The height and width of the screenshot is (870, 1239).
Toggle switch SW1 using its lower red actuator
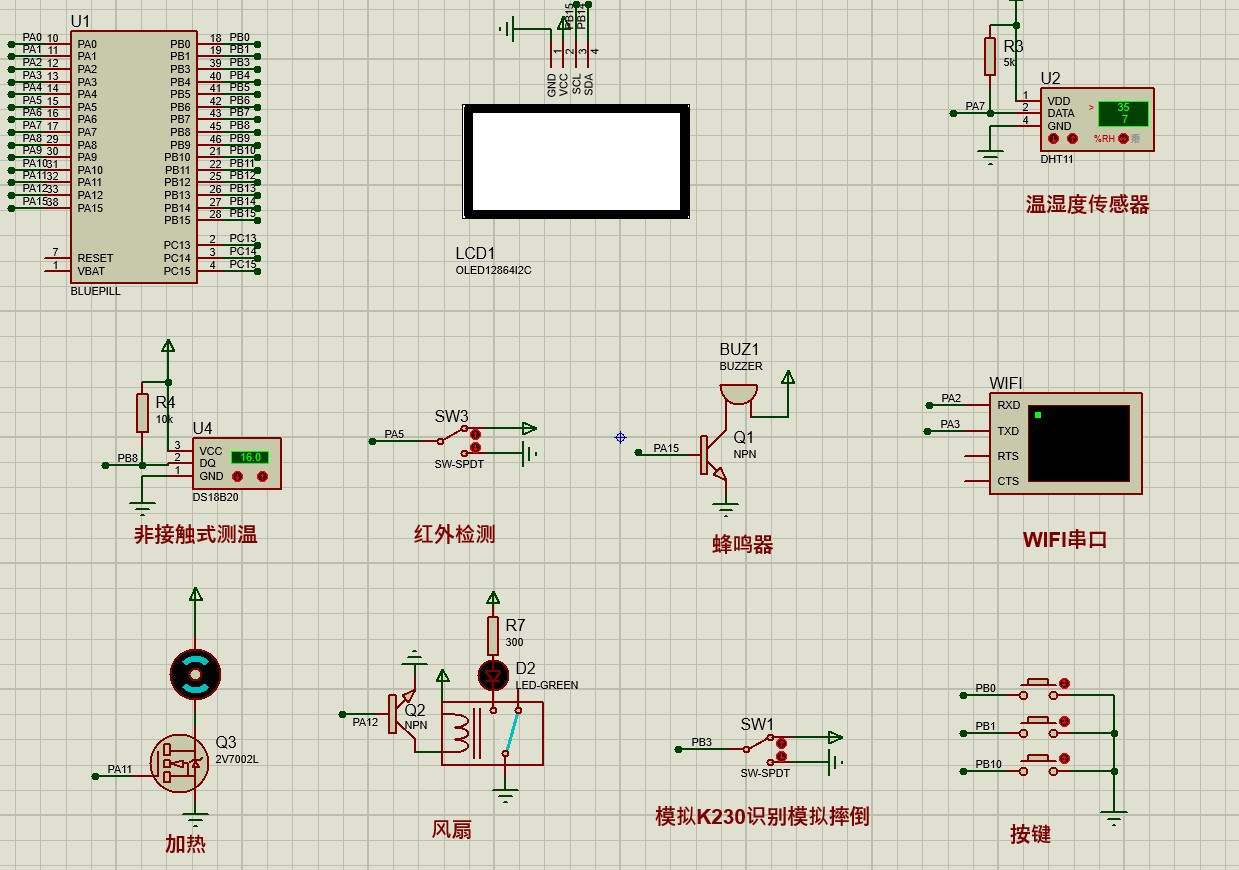[x=781, y=756]
